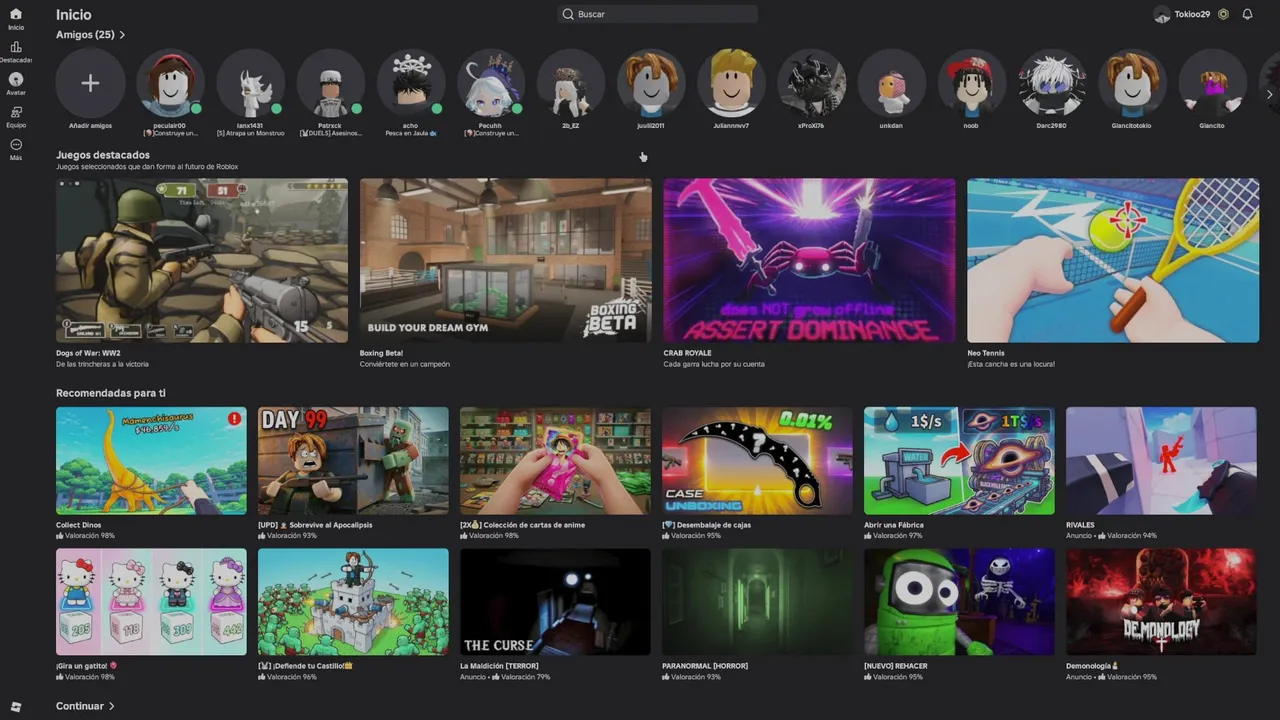Open ¡Defiende tu Castillo! game tile
The width and height of the screenshot is (1280, 720).
point(353,602)
